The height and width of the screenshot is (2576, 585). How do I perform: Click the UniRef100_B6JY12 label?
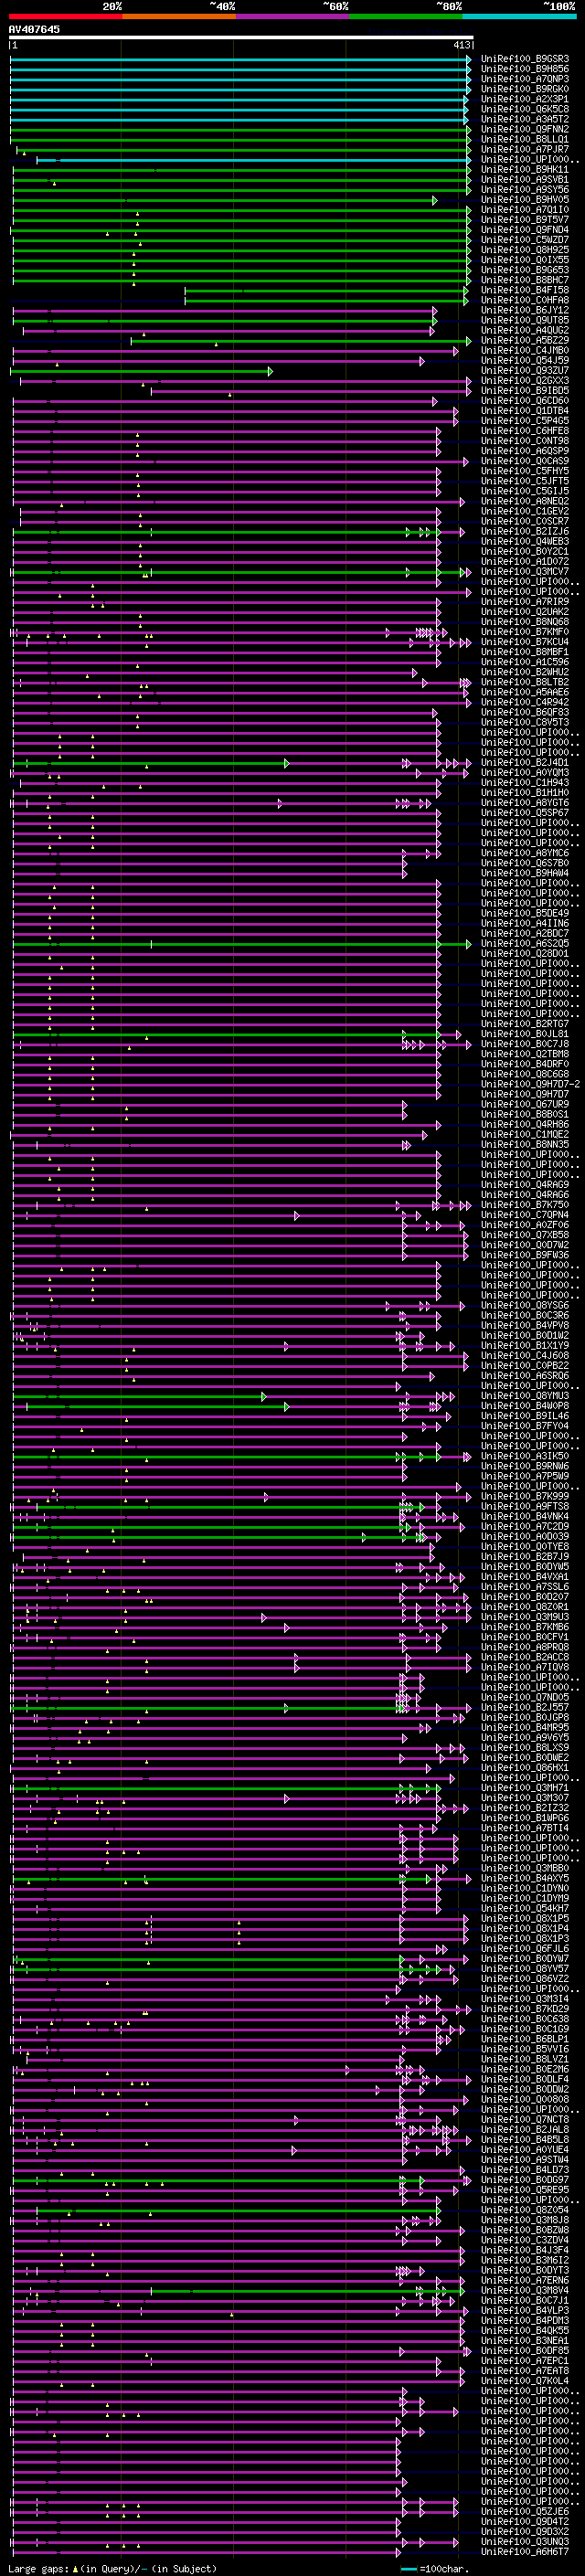(x=525, y=310)
